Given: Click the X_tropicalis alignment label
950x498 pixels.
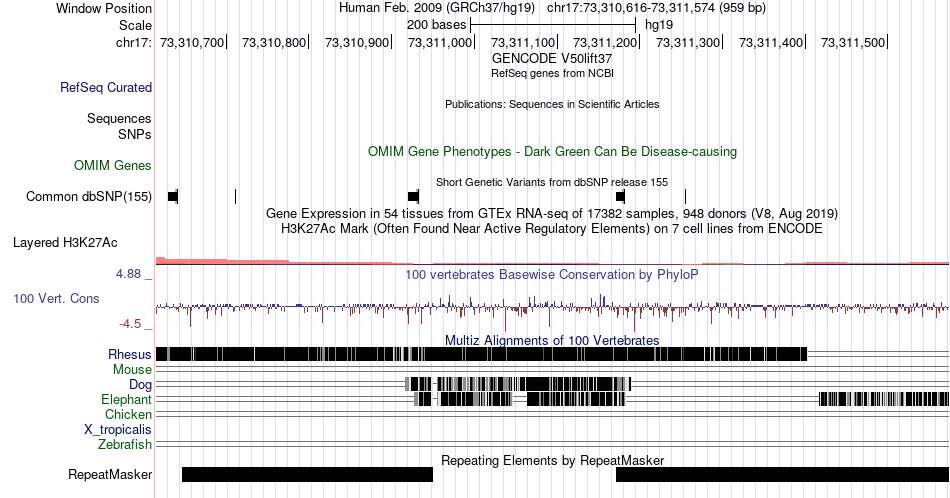Looking at the screenshot, I should pyautogui.click(x=118, y=430).
